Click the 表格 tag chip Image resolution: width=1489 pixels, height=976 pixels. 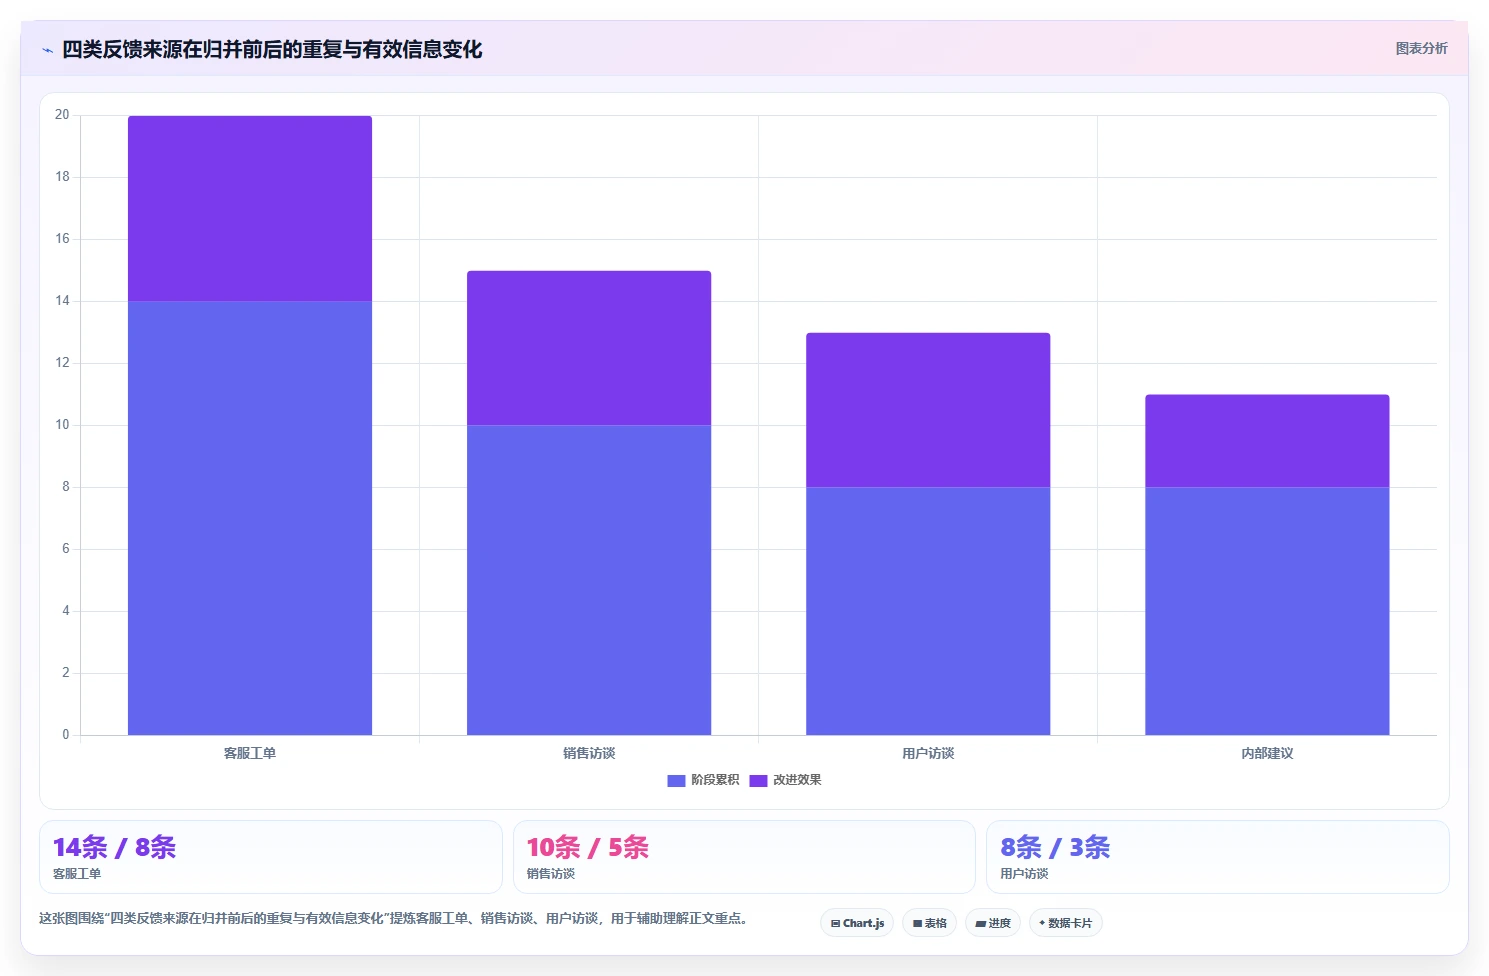(x=930, y=923)
